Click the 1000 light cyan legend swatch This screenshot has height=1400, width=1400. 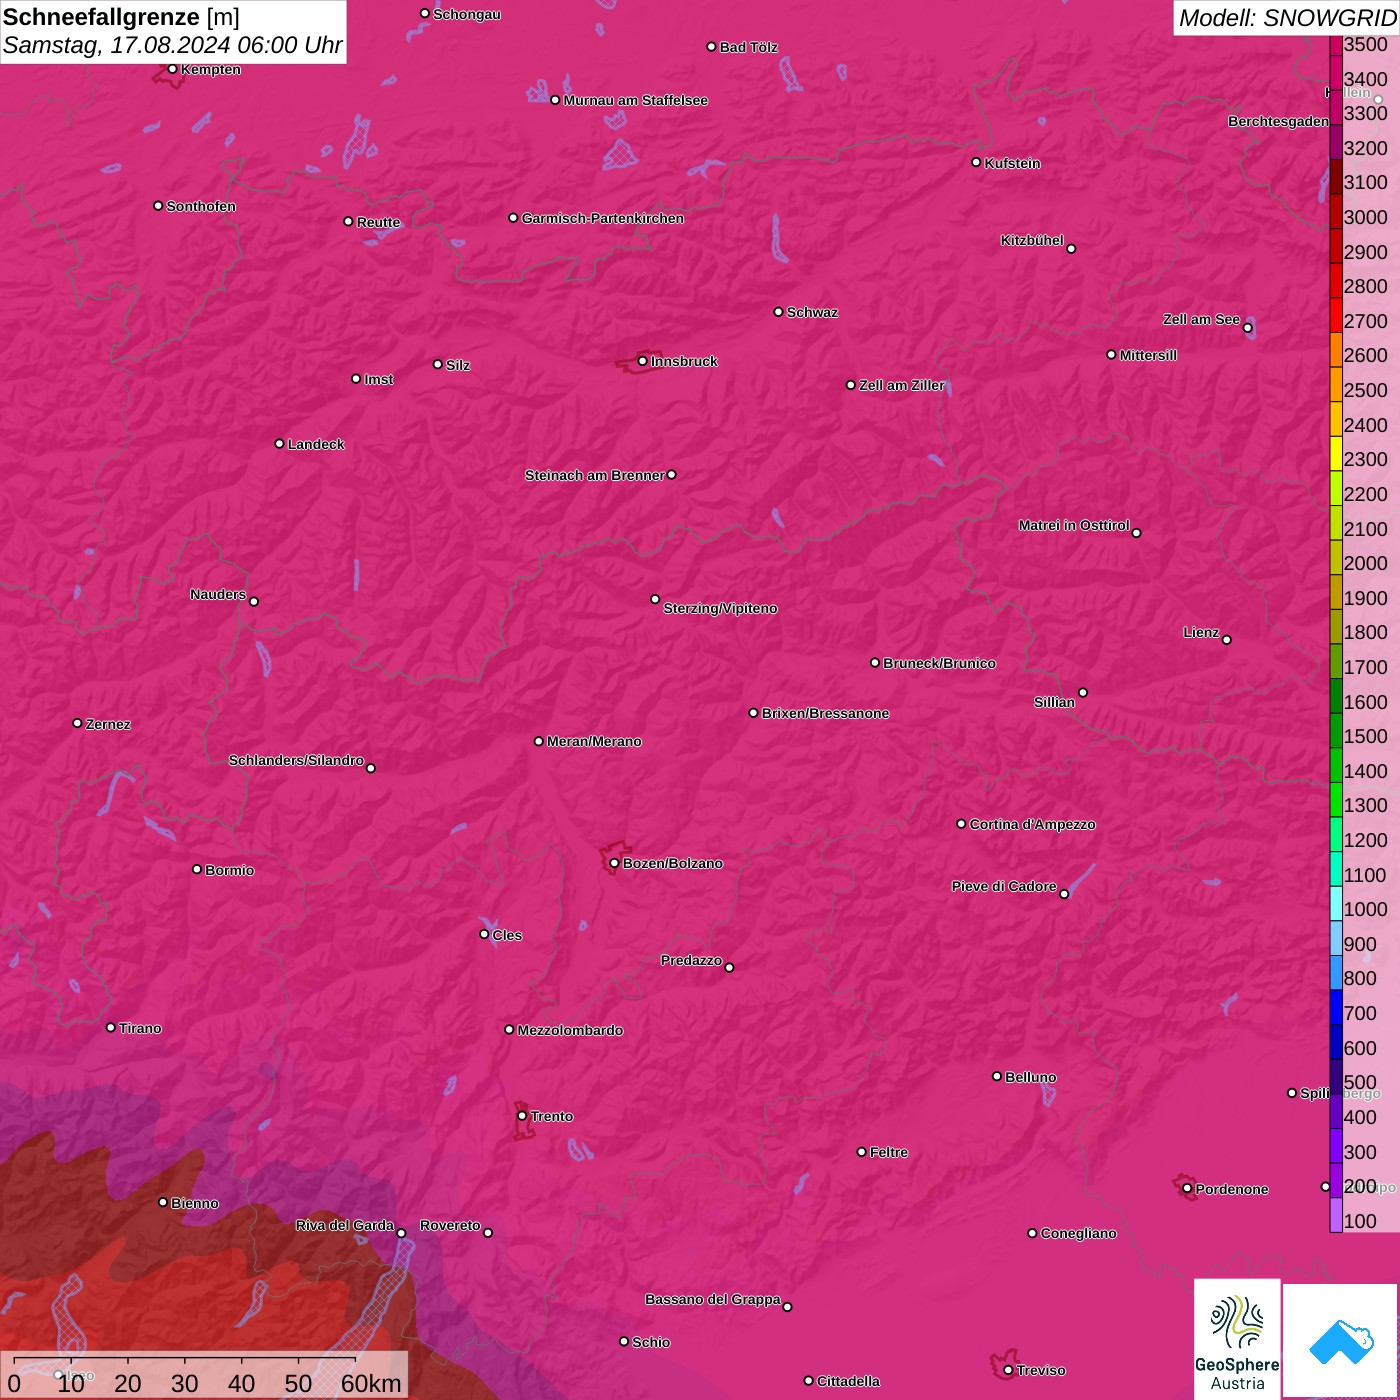[x=1336, y=904]
